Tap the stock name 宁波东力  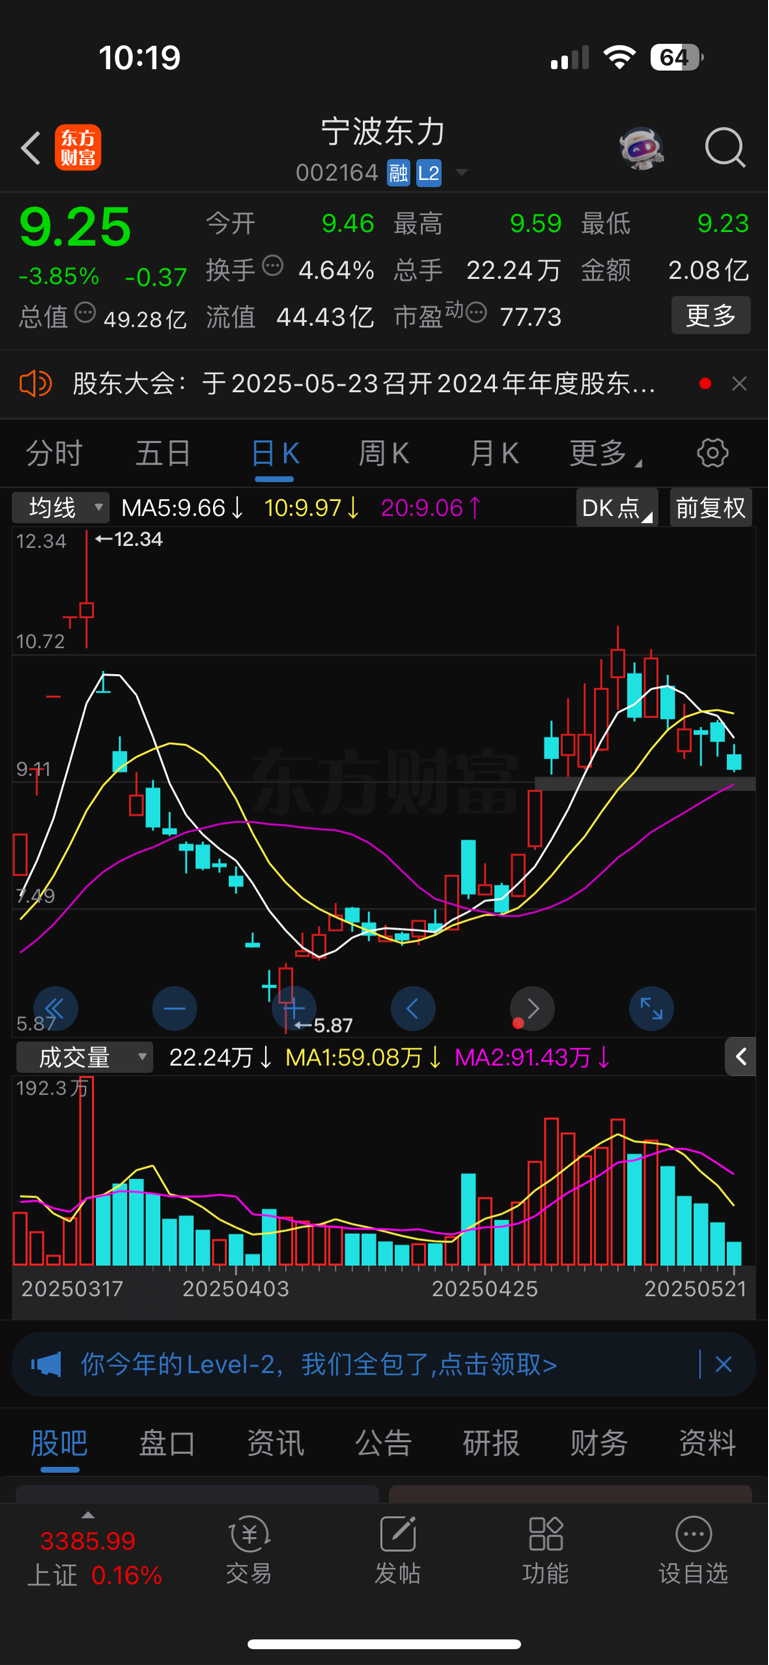[x=383, y=132]
